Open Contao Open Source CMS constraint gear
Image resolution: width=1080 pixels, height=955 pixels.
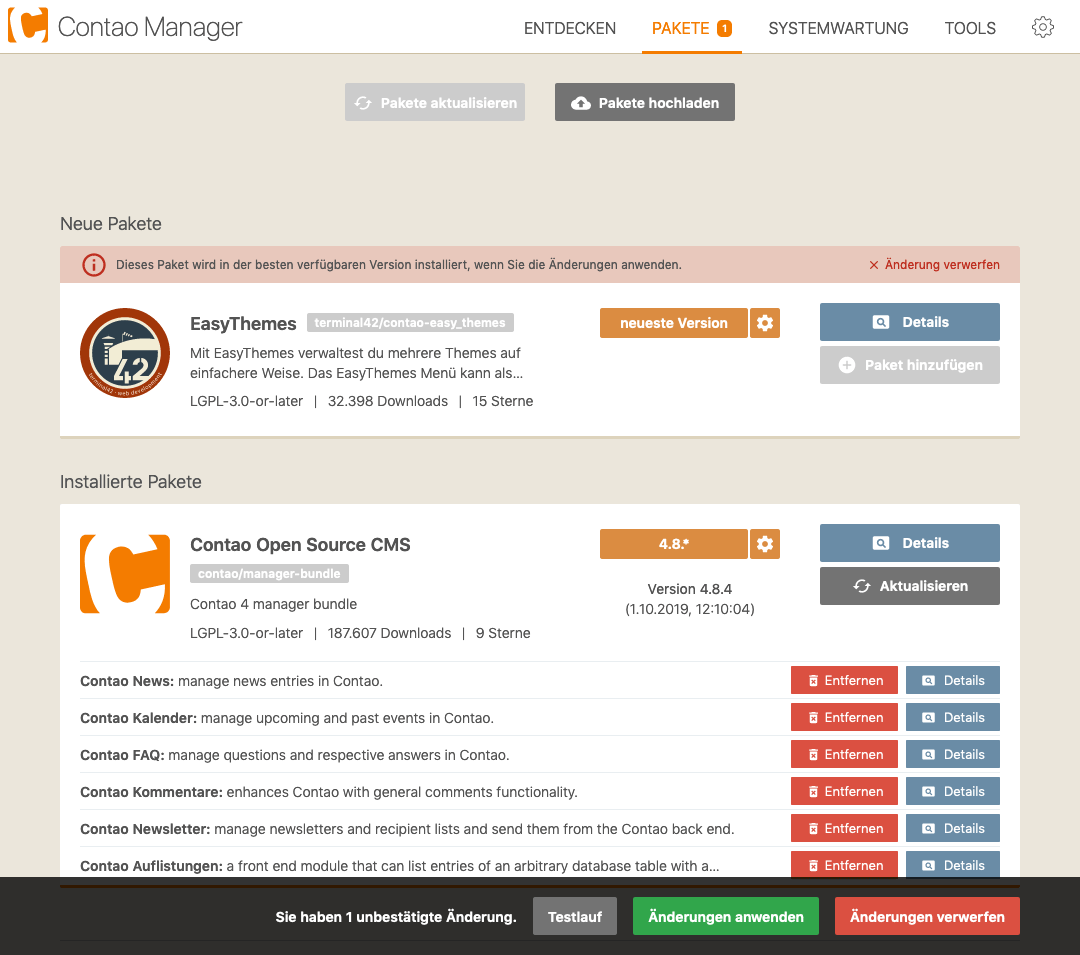coord(765,544)
